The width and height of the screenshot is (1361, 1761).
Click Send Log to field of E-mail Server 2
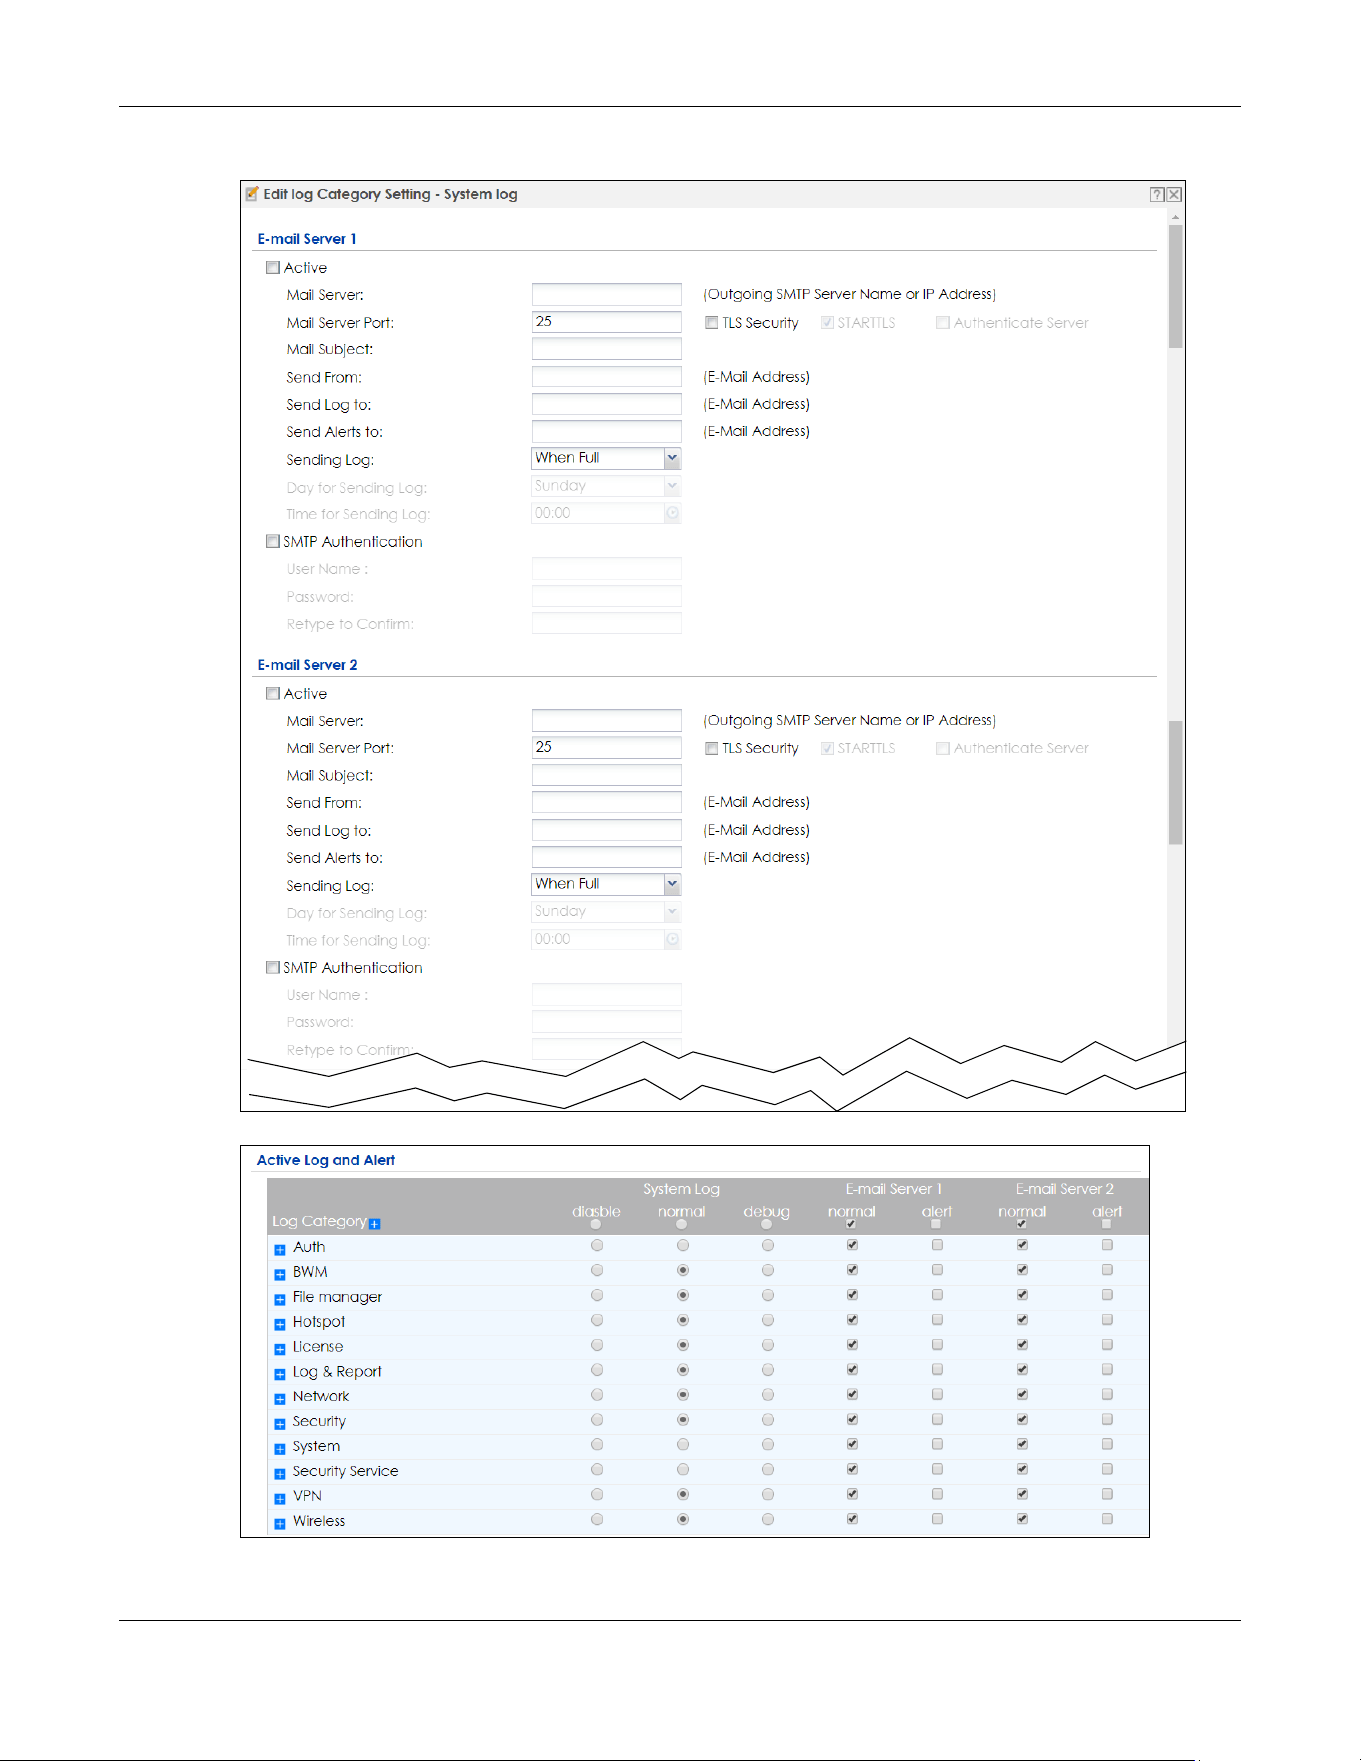click(x=606, y=830)
